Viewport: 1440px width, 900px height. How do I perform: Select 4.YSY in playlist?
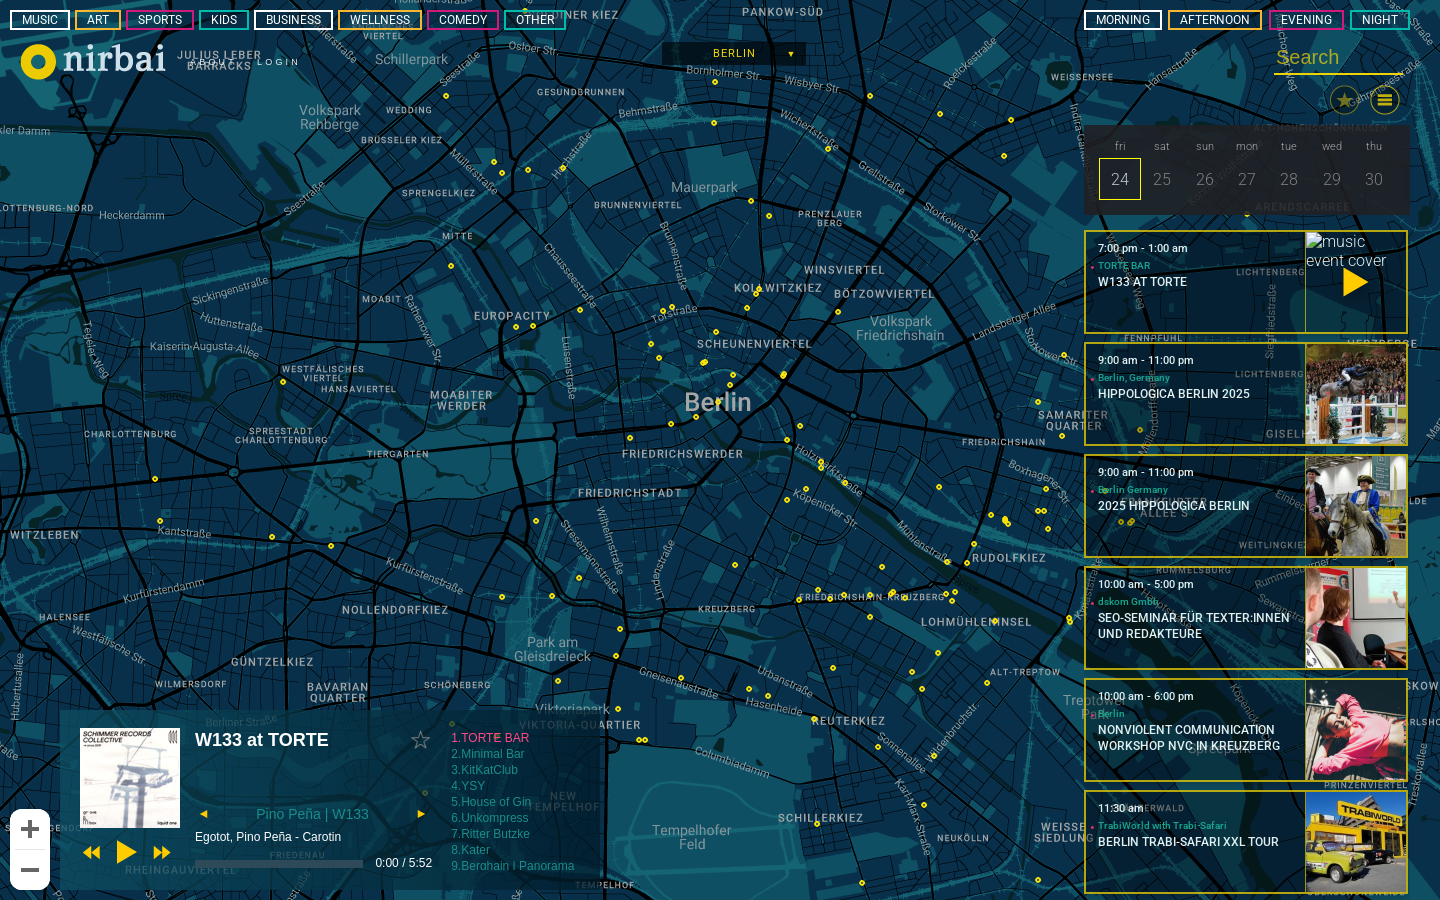468,786
